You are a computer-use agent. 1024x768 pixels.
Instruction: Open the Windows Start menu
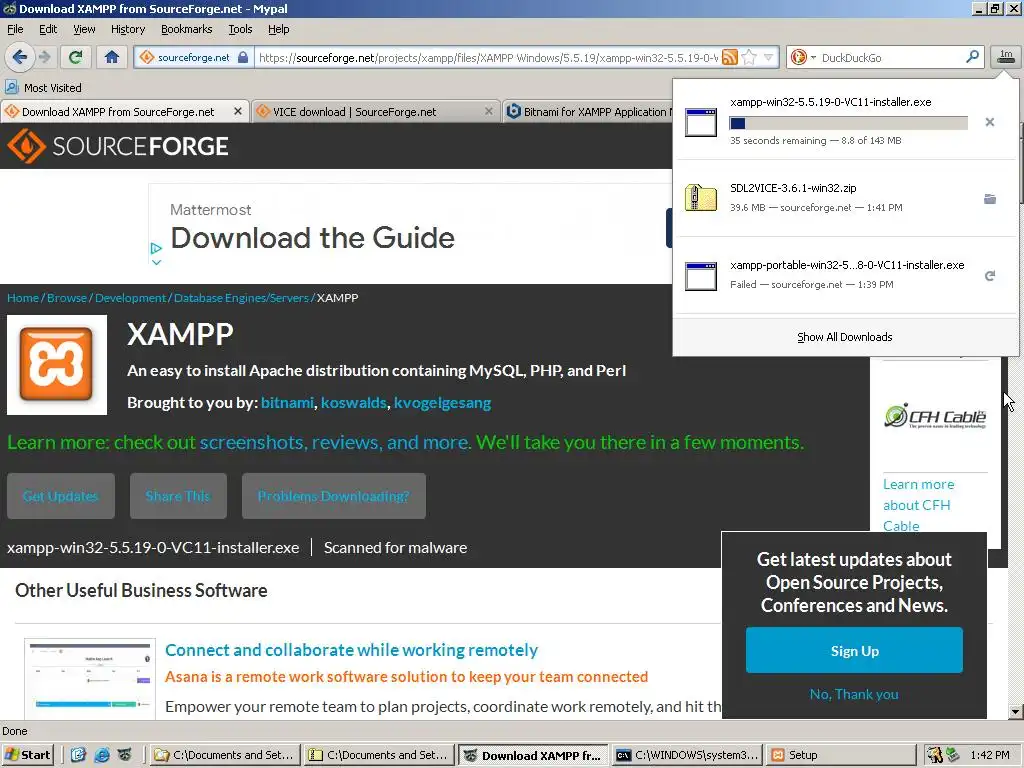tap(27, 755)
